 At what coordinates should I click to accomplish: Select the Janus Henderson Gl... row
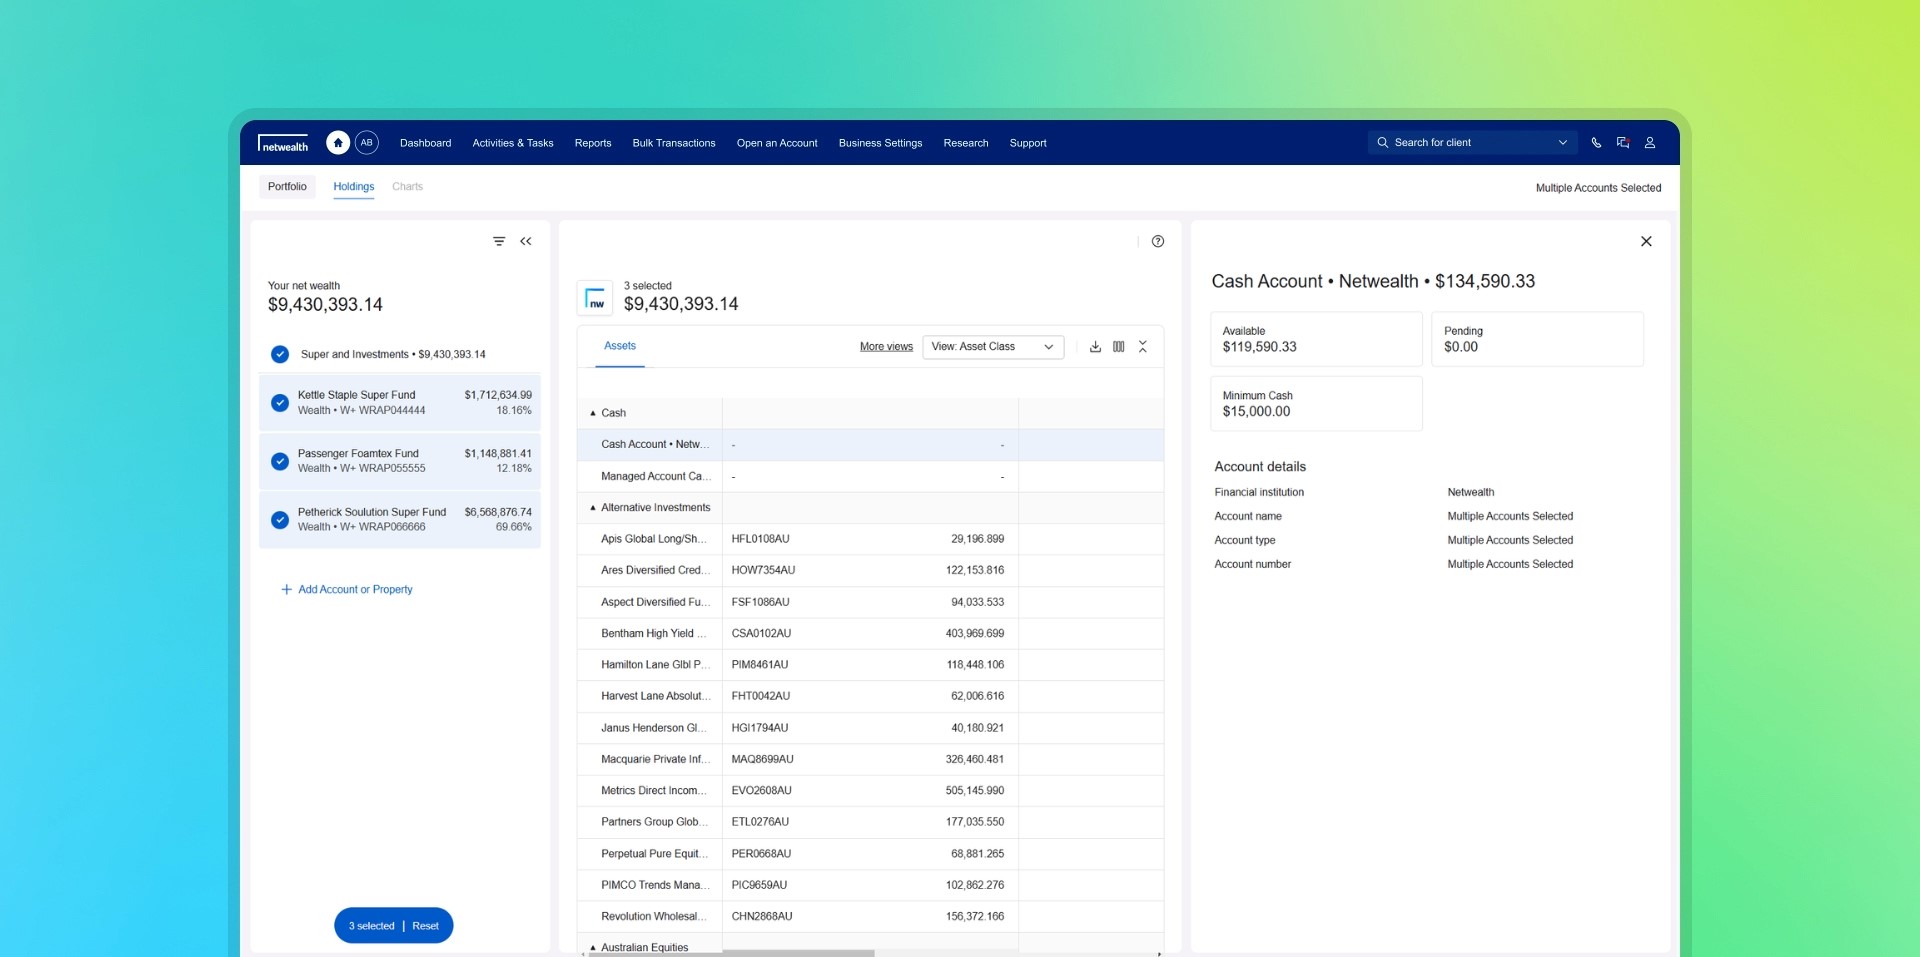pos(870,728)
